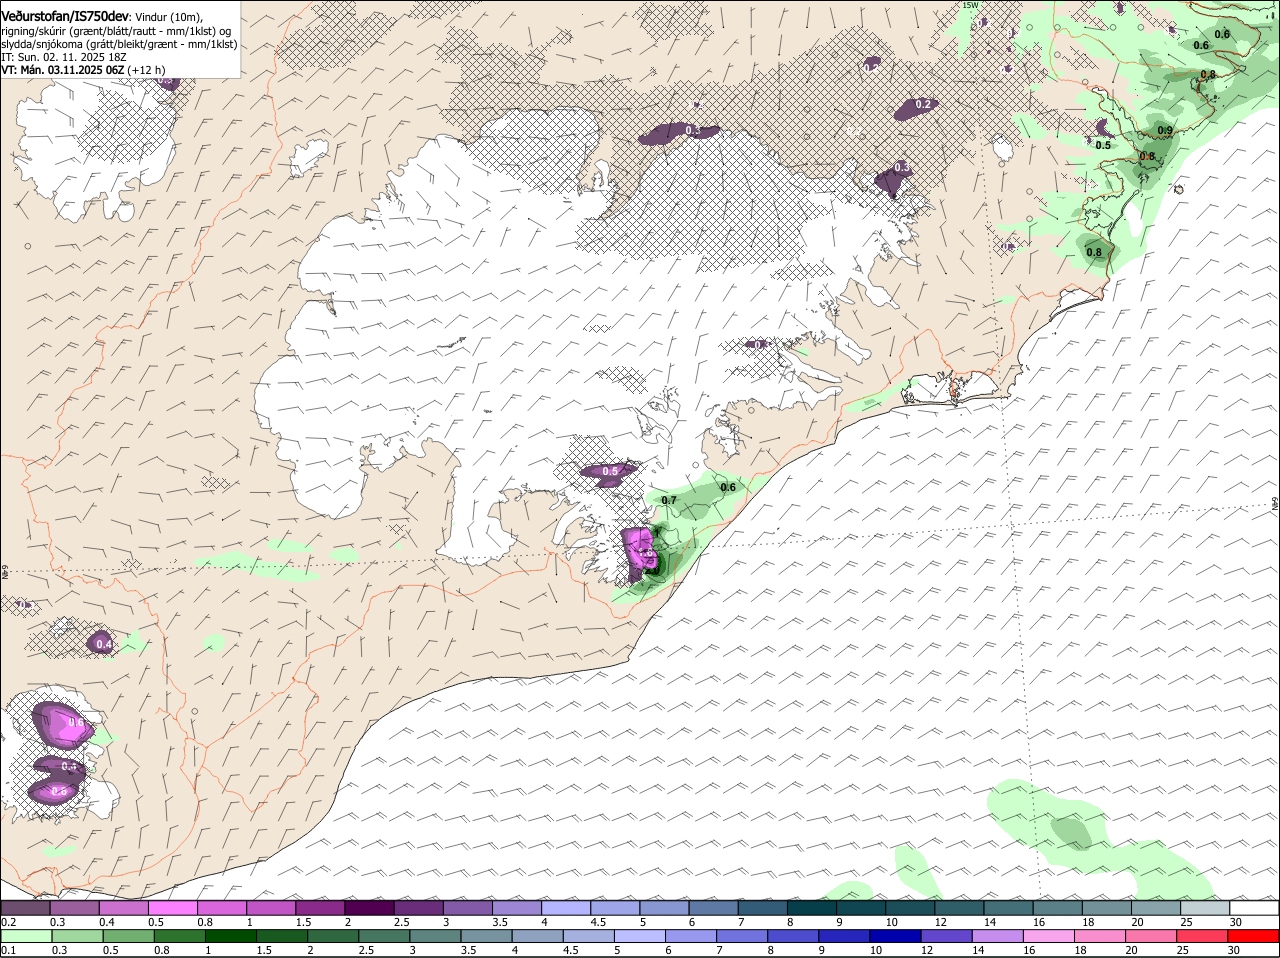Pick the deep blue lower swatch starting at 10

896,936
